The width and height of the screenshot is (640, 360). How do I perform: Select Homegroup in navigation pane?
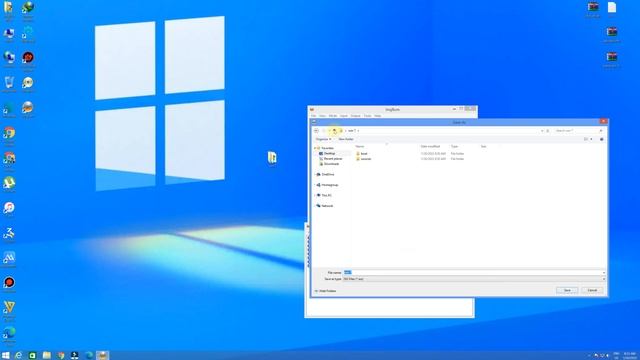click(329, 185)
